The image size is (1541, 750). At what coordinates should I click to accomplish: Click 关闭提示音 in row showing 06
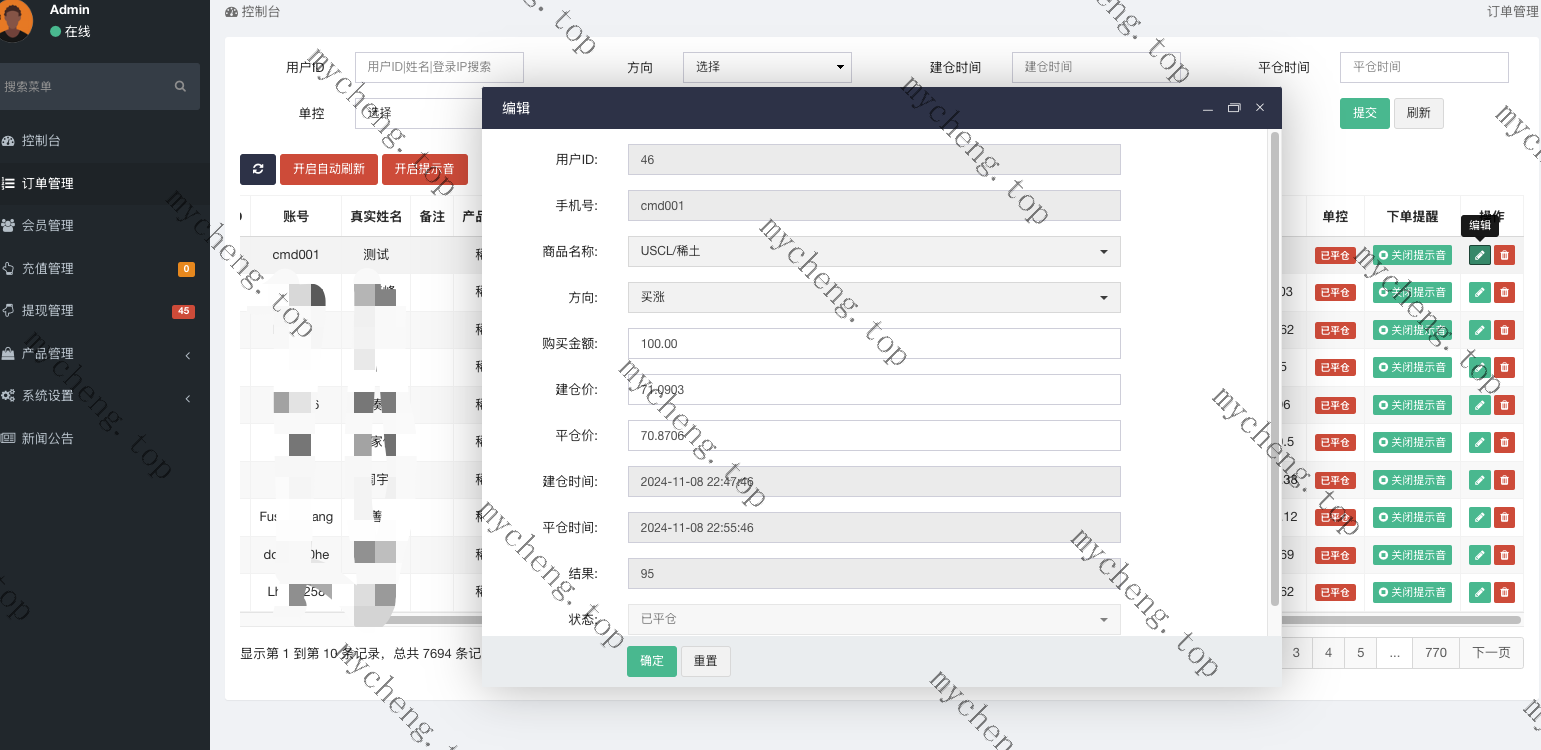pyautogui.click(x=1412, y=405)
